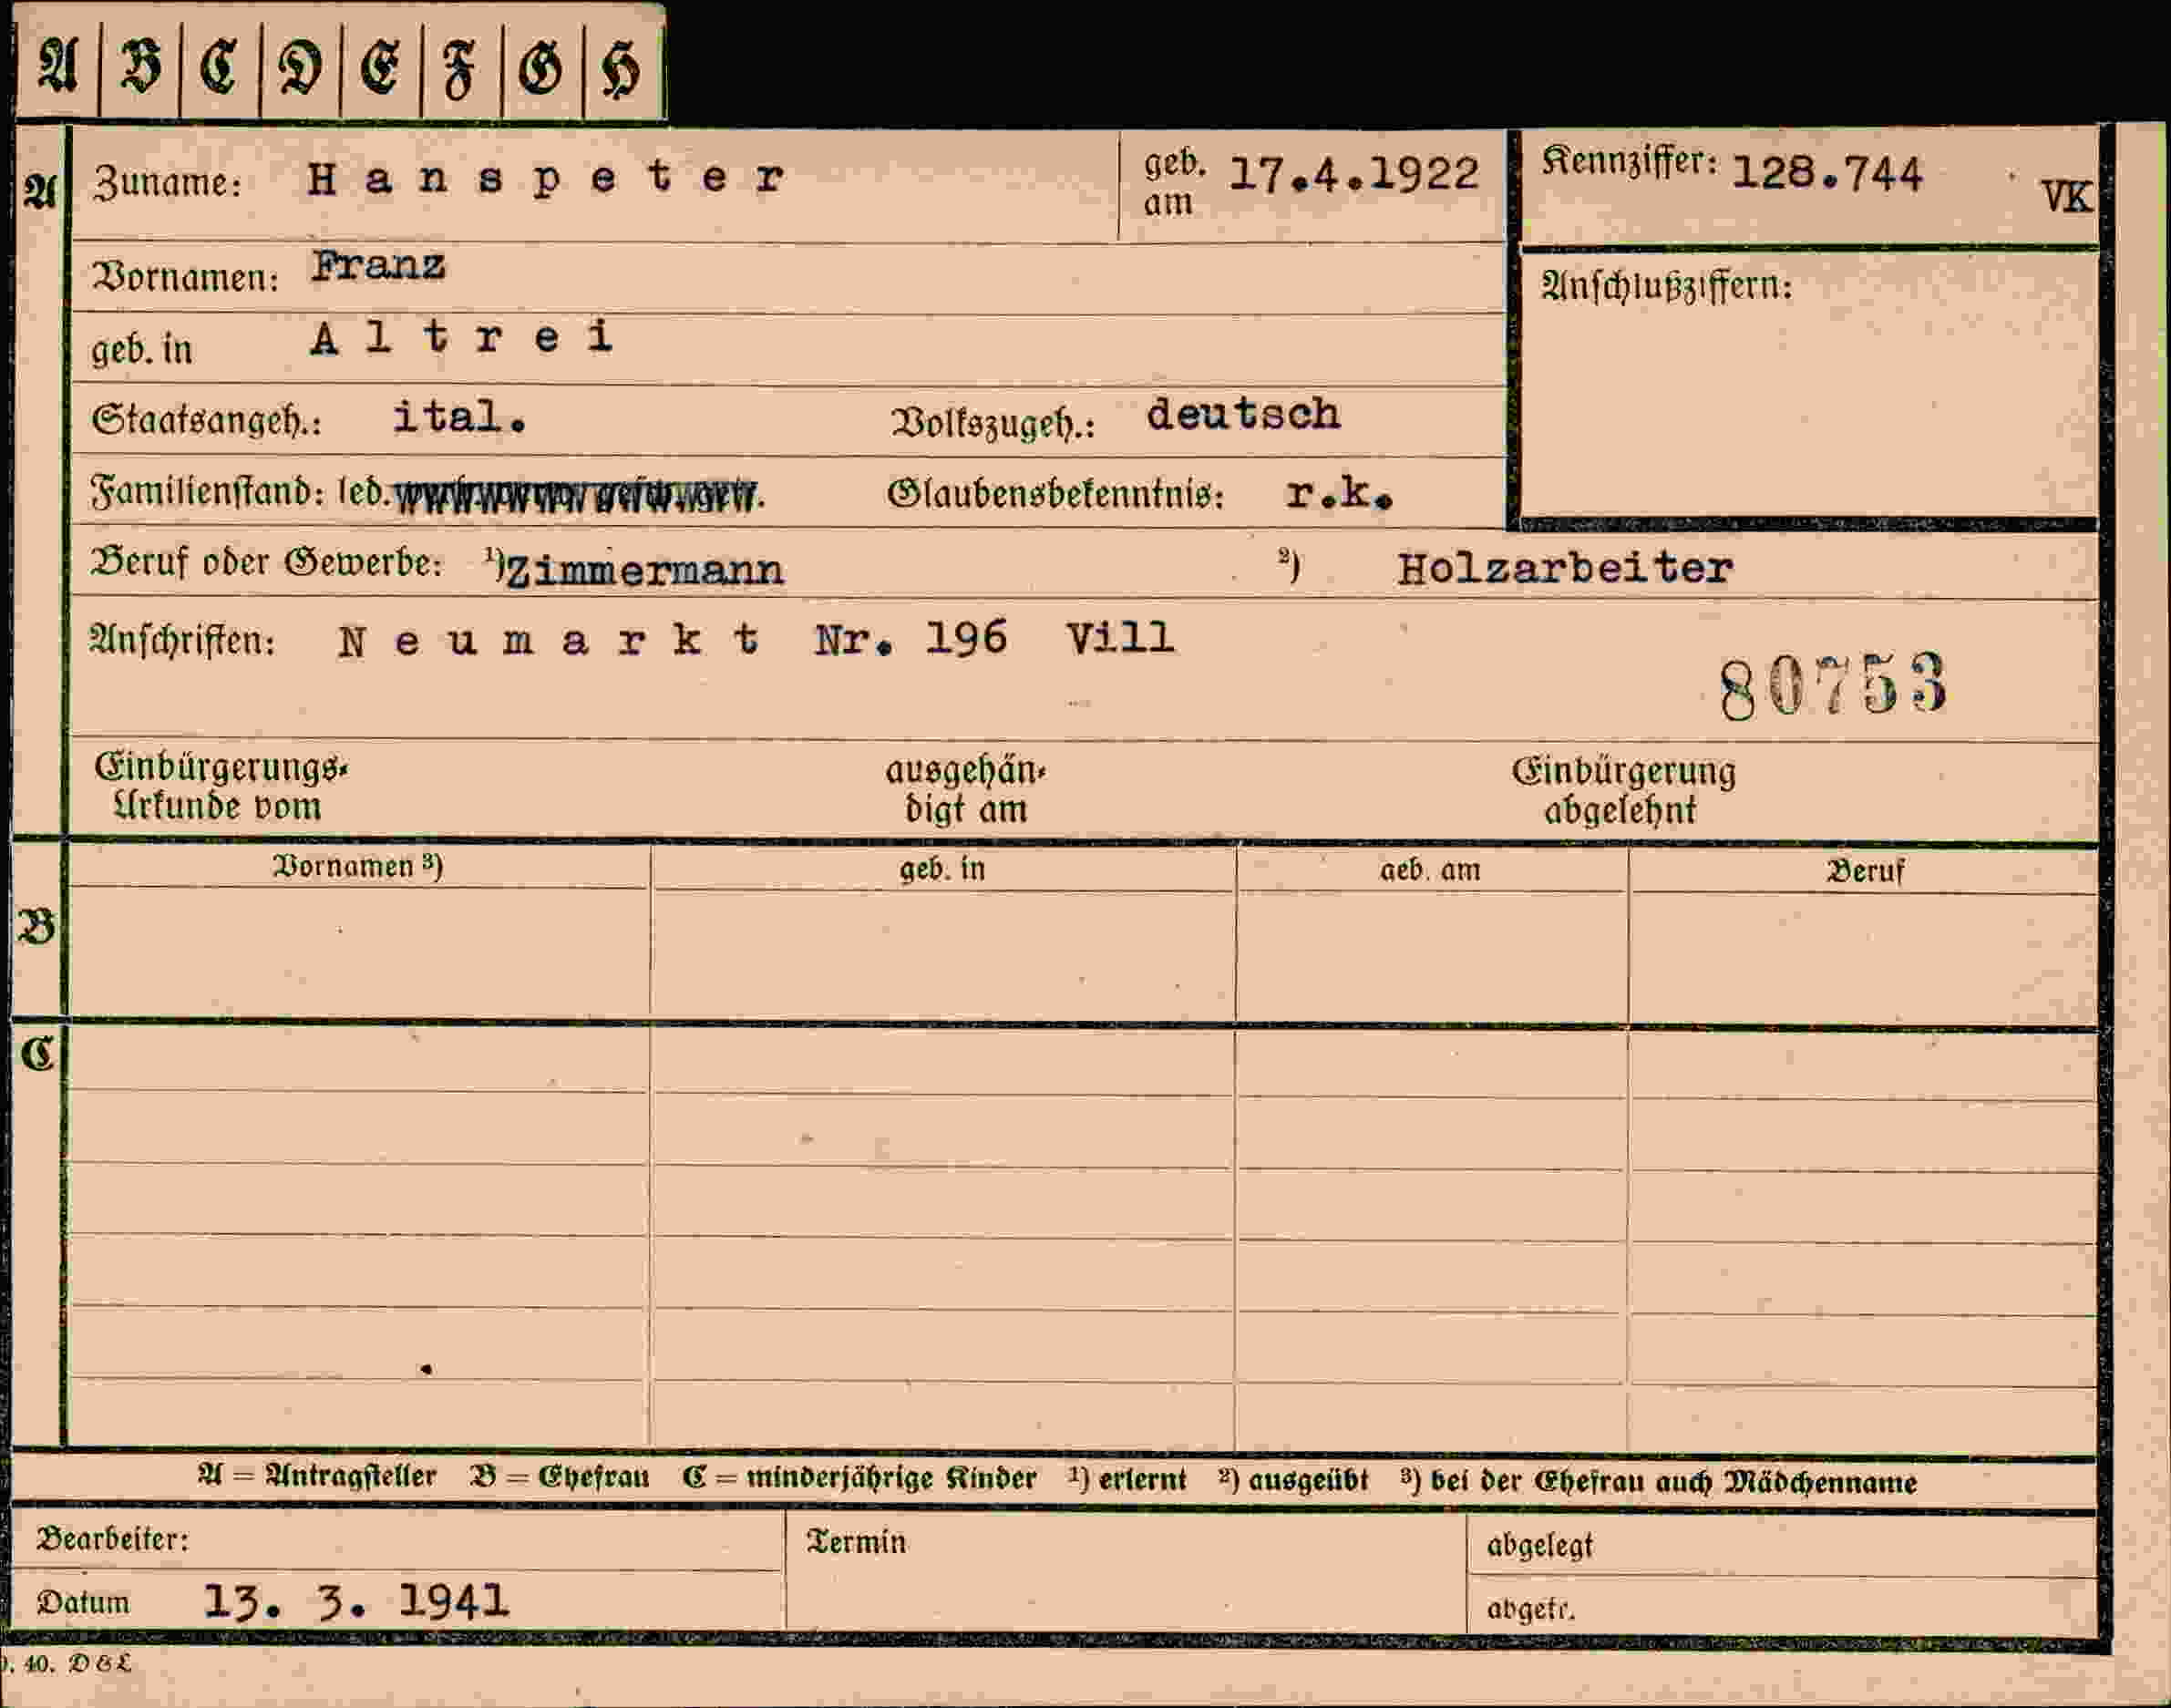Viewport: 2171px width, 1708px height.
Task: Click the 'ausgehändigt am' label
Action: (x=965, y=789)
